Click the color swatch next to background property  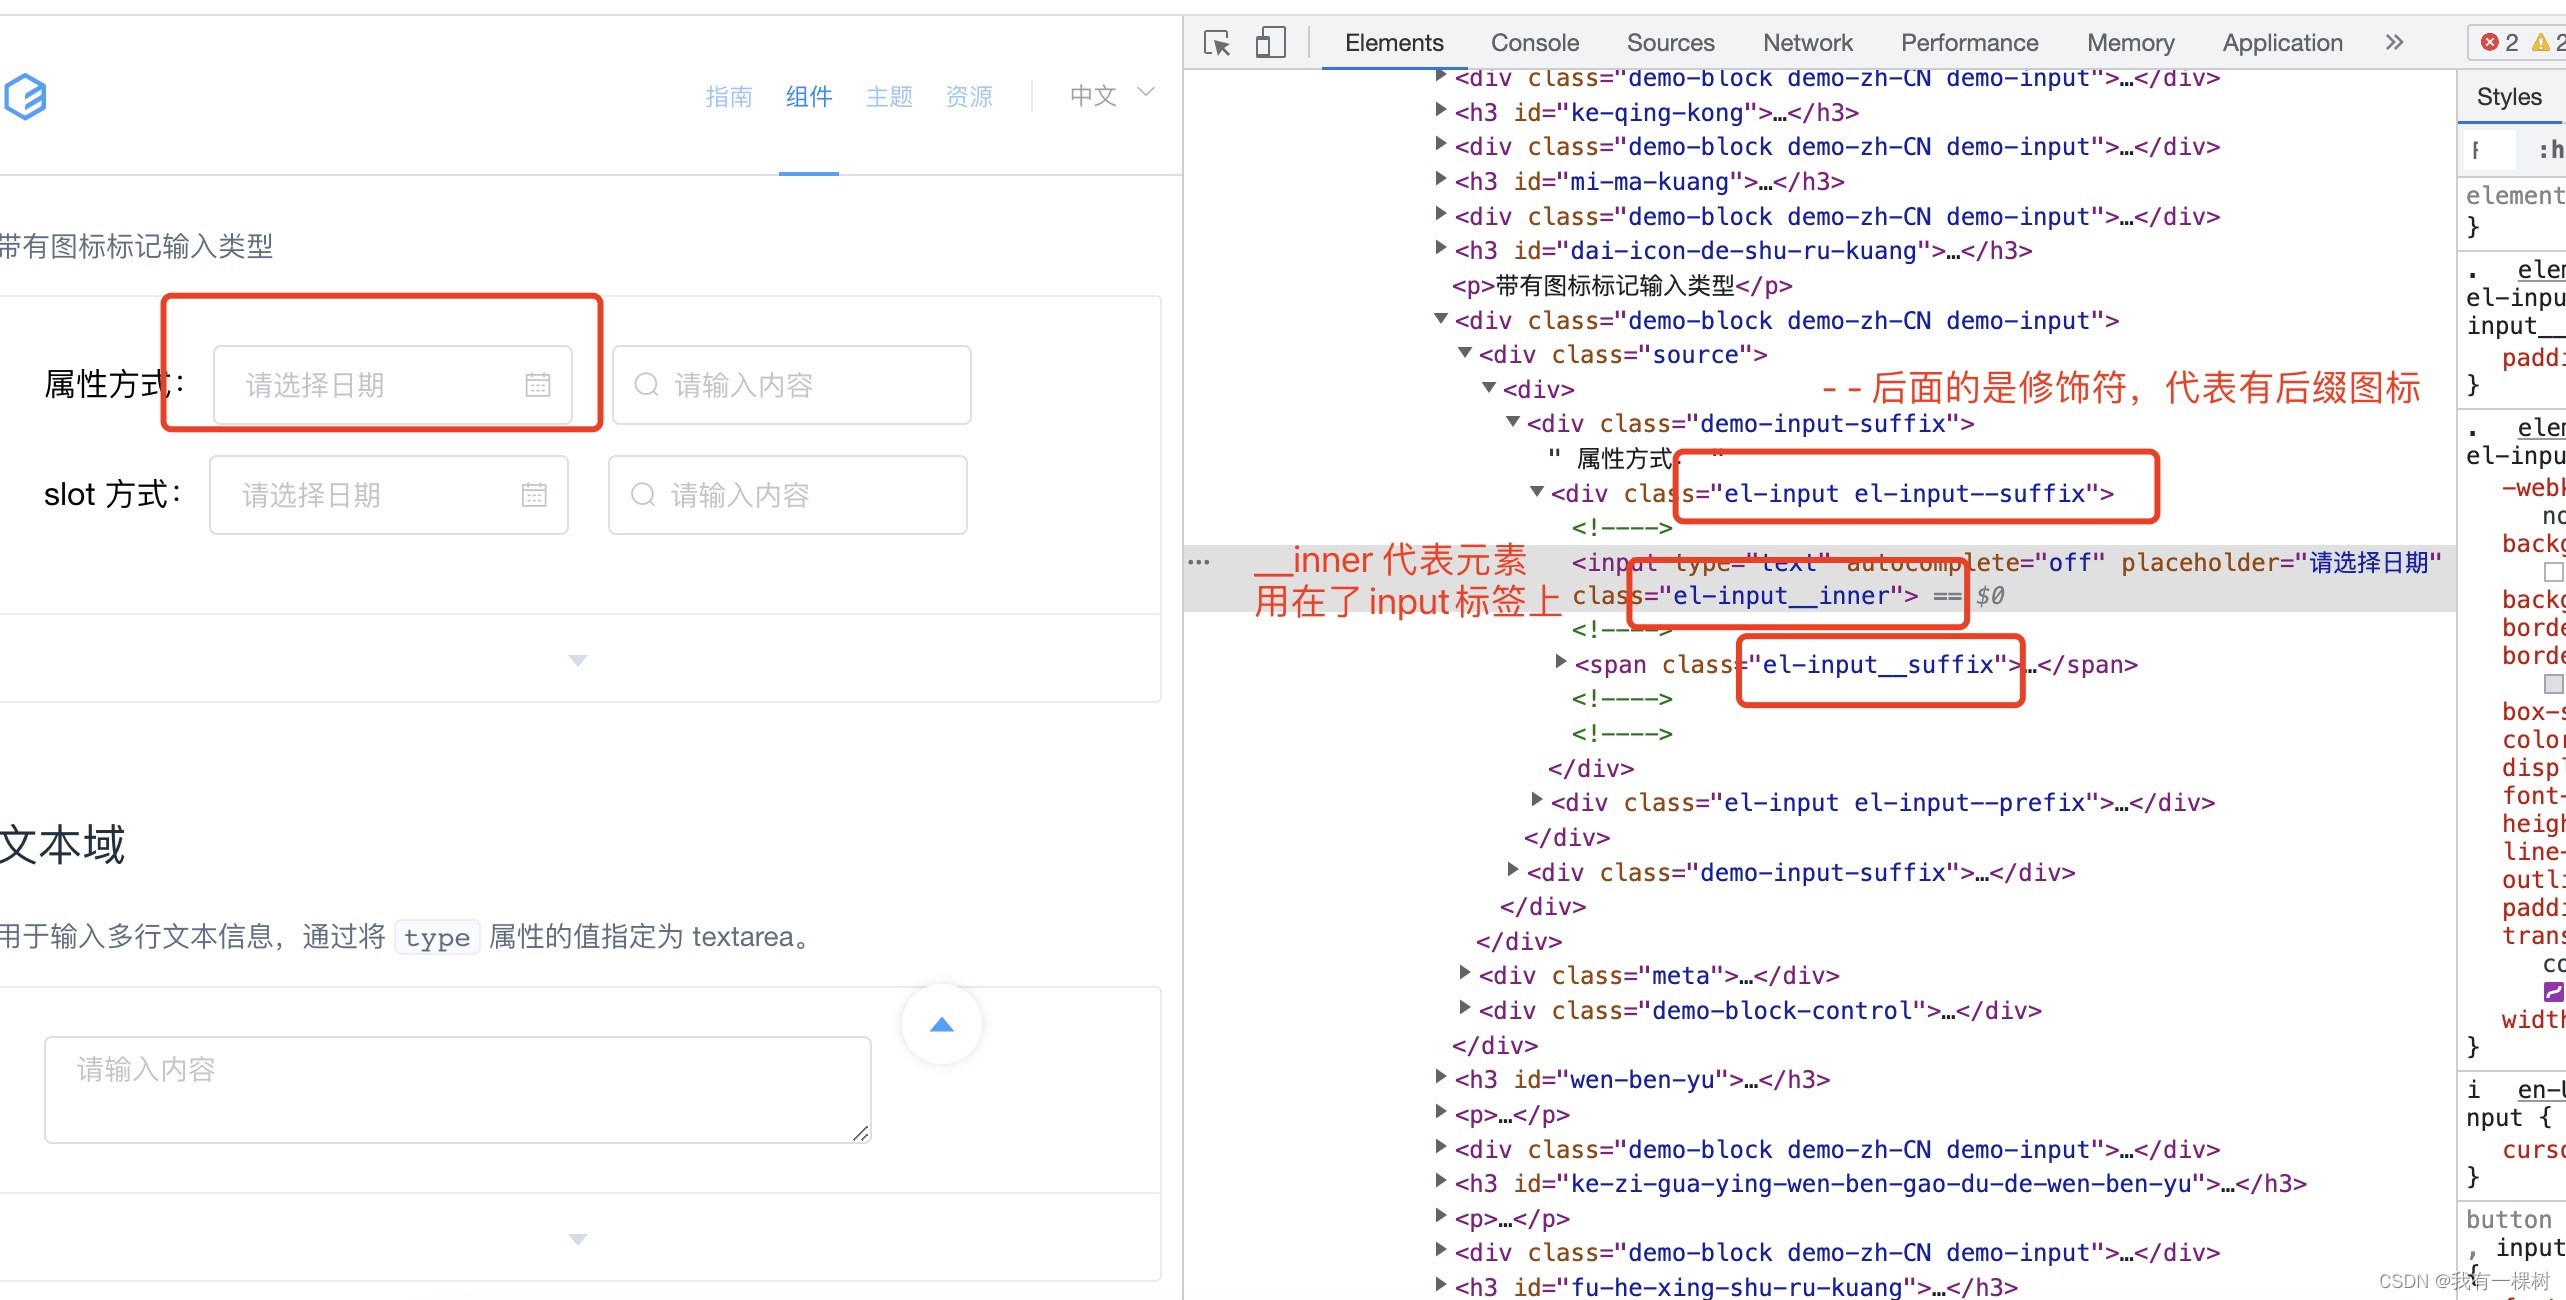click(2554, 571)
